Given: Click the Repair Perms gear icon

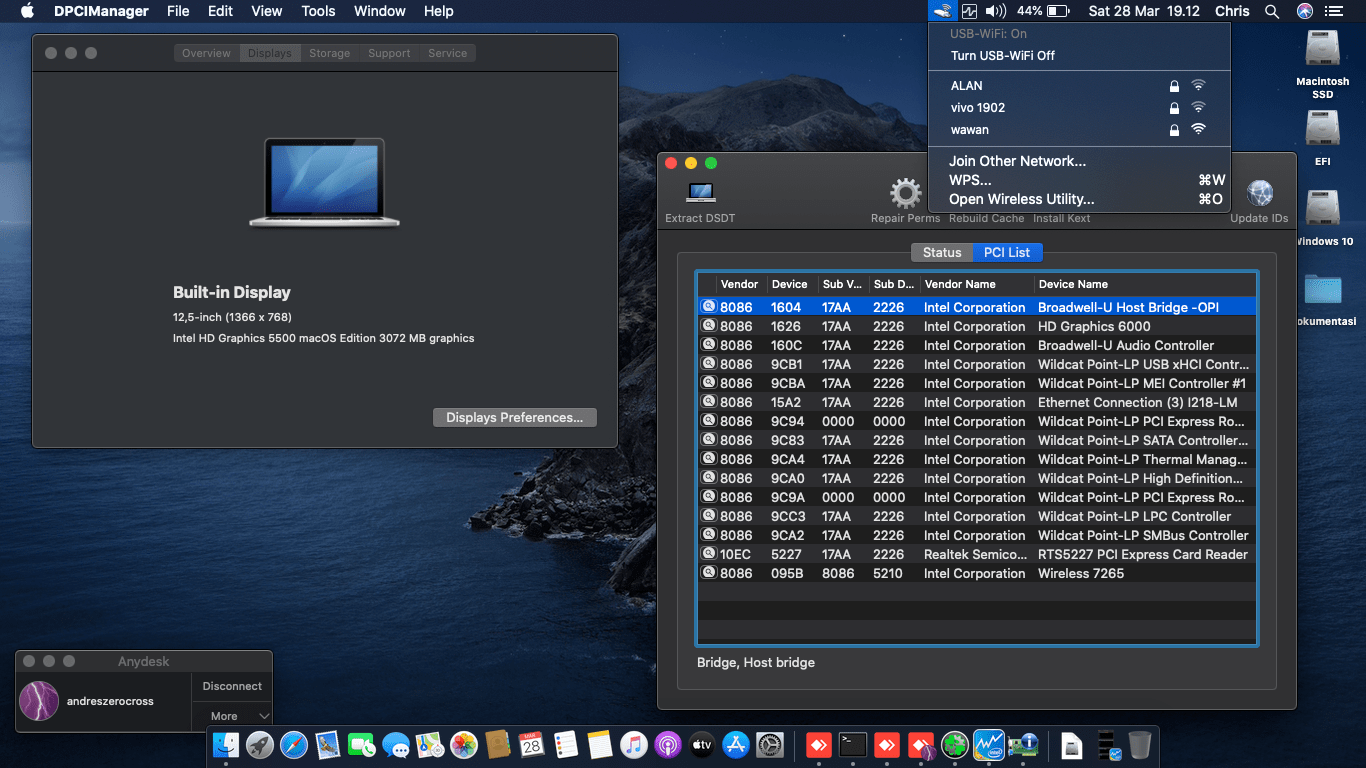Looking at the screenshot, I should coord(905,194).
